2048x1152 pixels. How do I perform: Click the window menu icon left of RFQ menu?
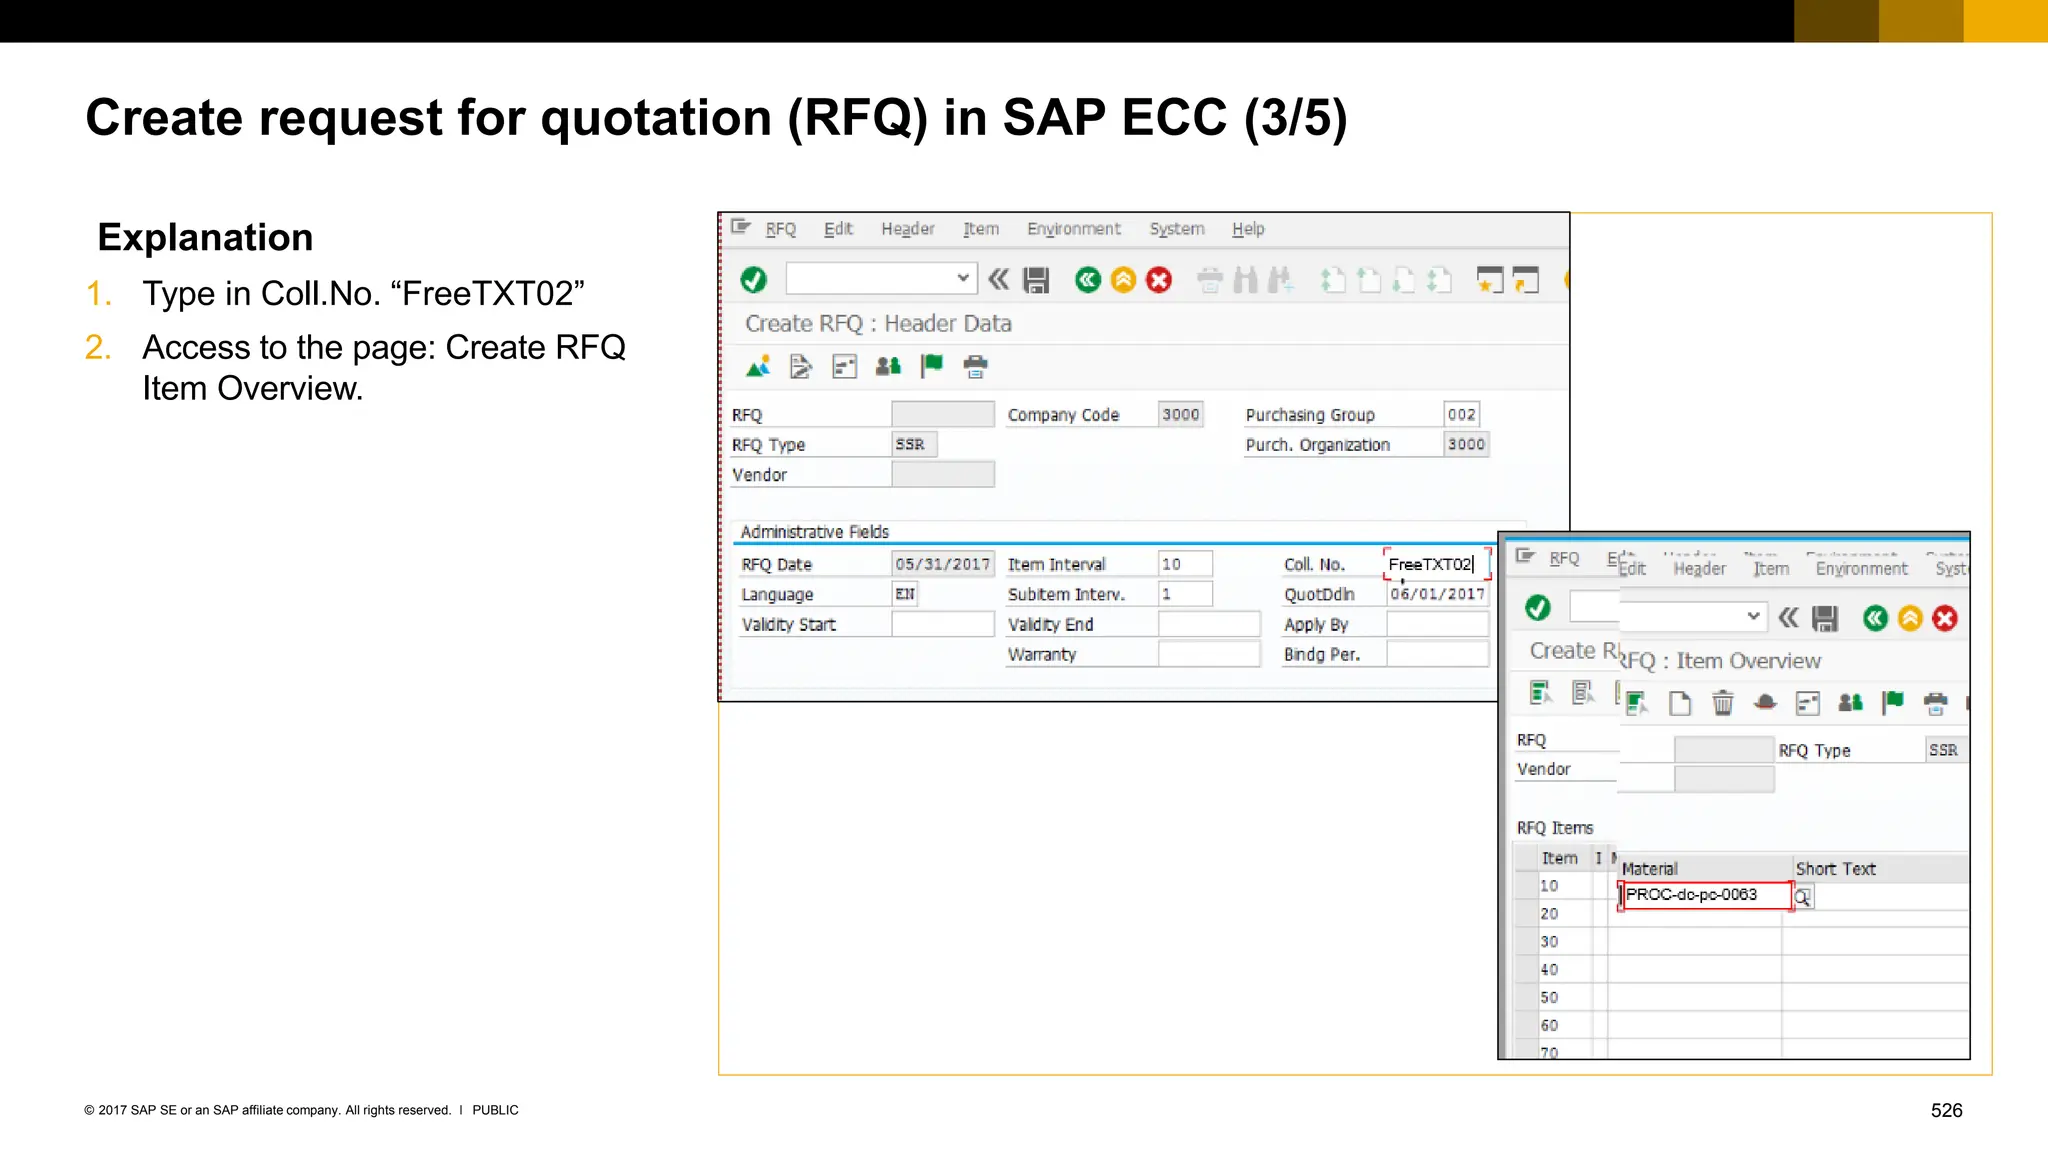741,227
